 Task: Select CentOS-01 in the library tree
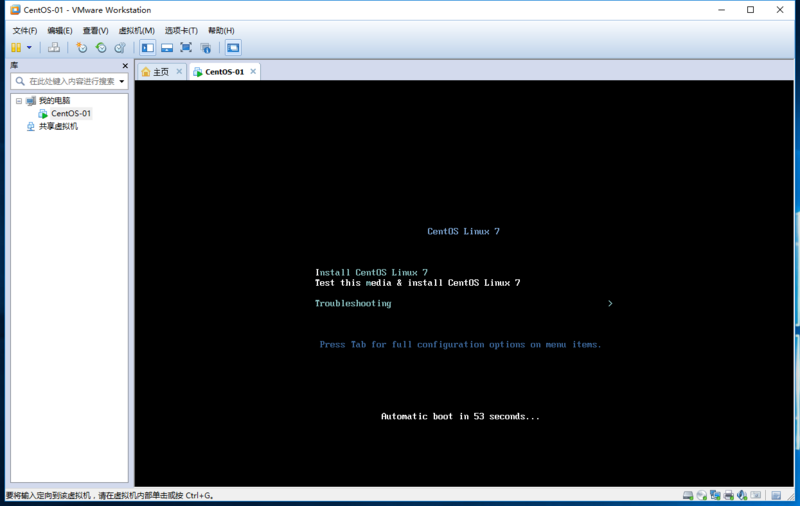[70, 113]
